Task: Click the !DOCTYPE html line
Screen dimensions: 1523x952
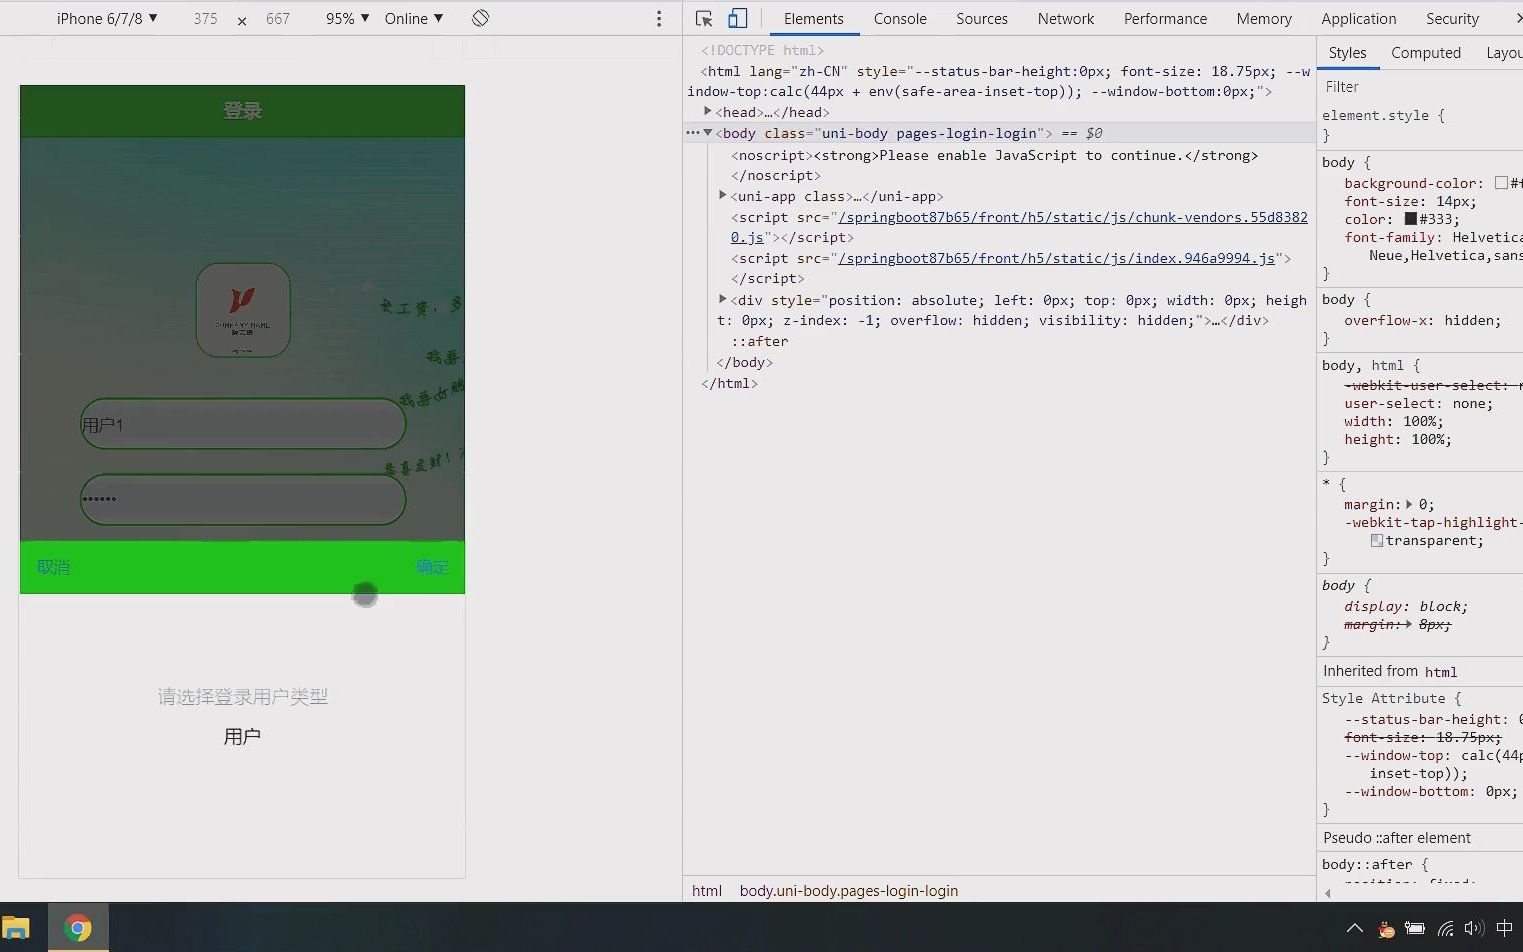Action: 763,50
